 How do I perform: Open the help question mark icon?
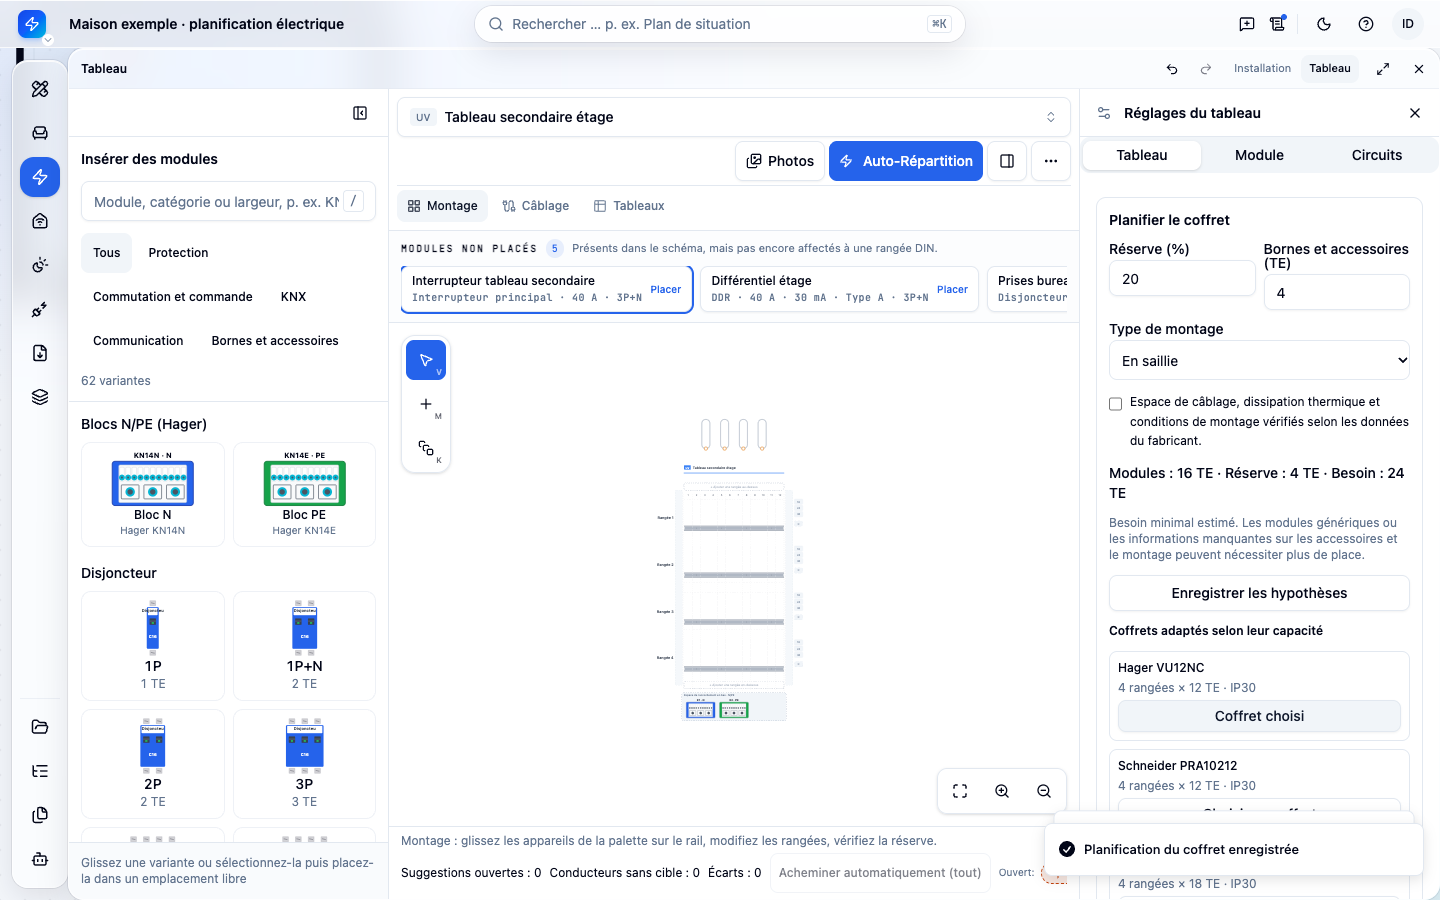coord(1366,24)
